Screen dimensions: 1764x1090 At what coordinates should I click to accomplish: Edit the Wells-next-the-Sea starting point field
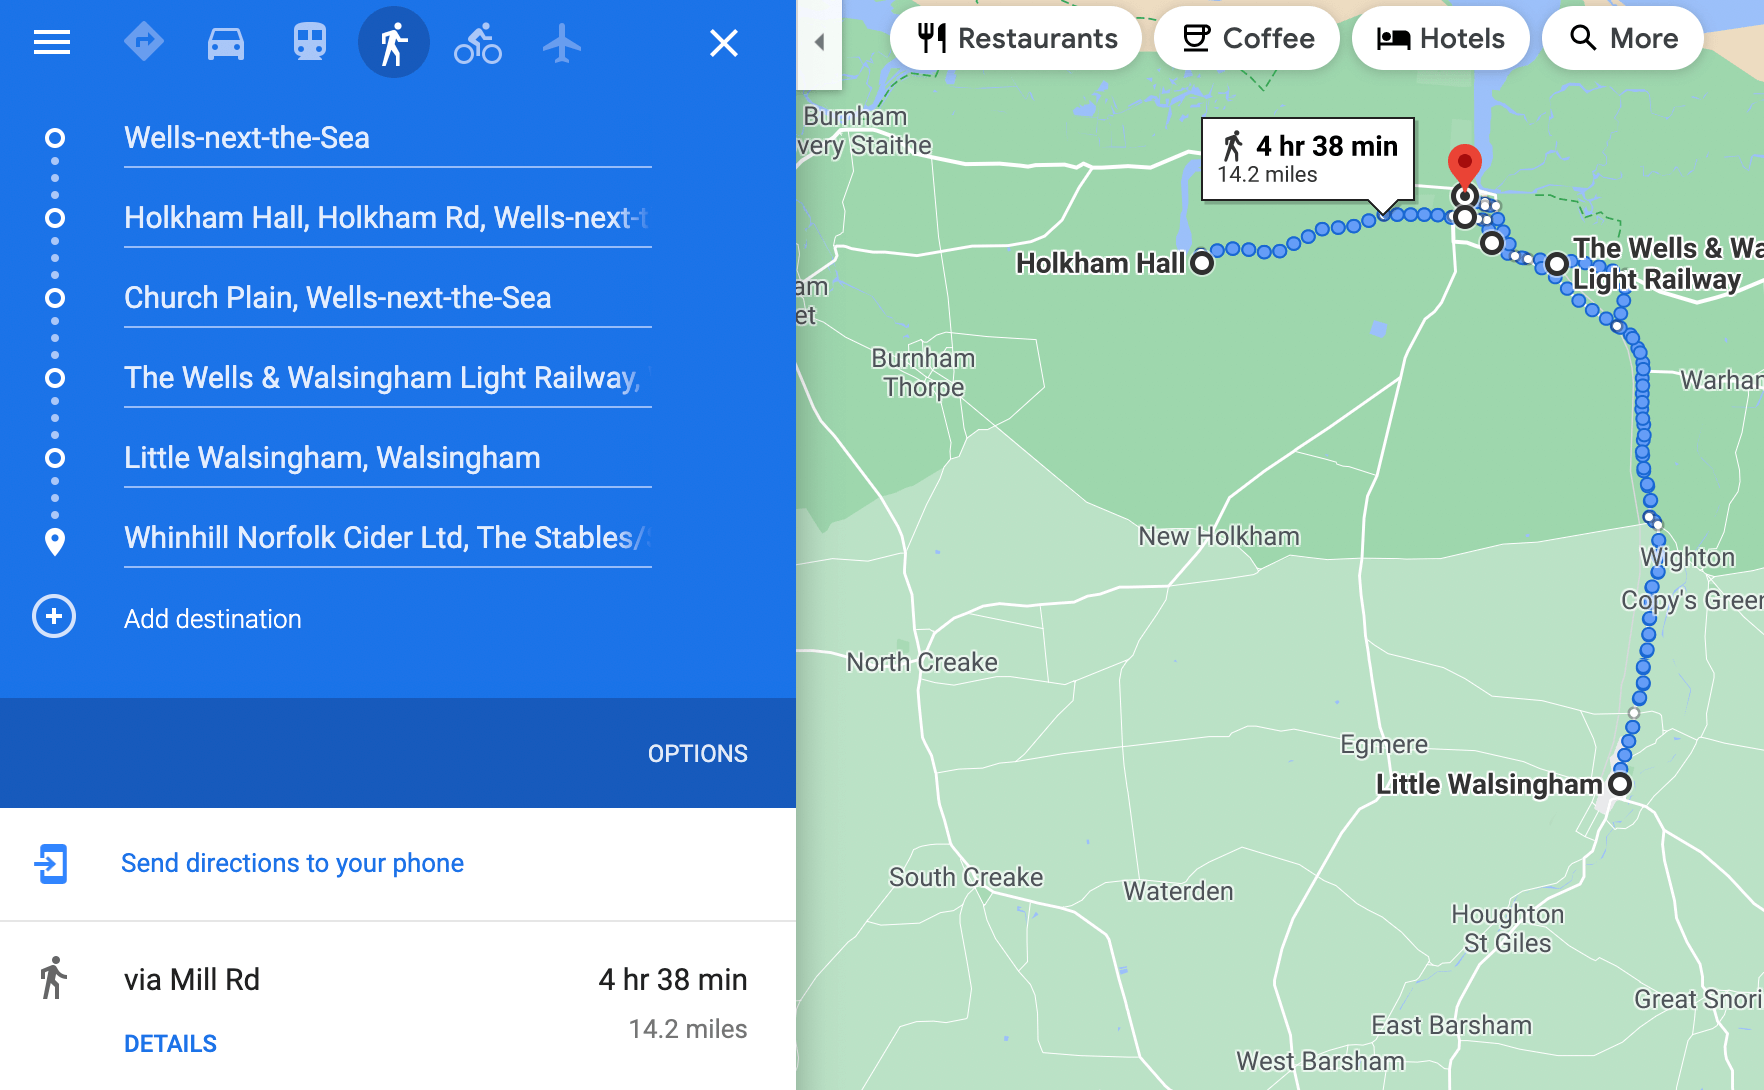point(387,137)
